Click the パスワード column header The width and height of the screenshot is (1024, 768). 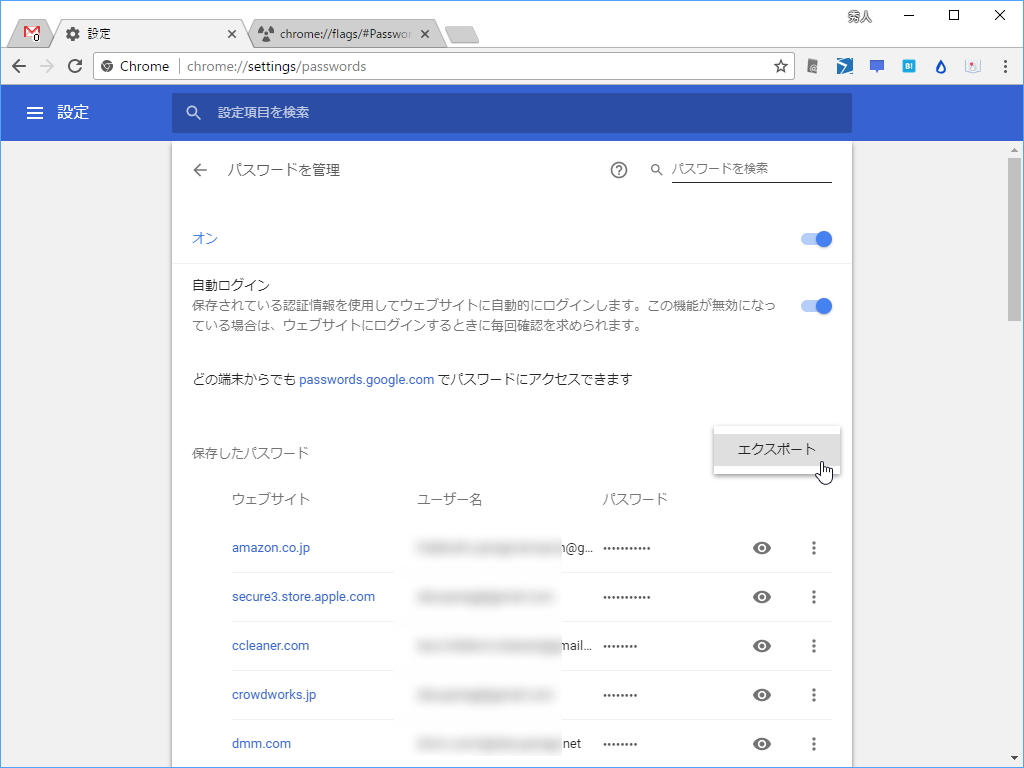pos(635,499)
